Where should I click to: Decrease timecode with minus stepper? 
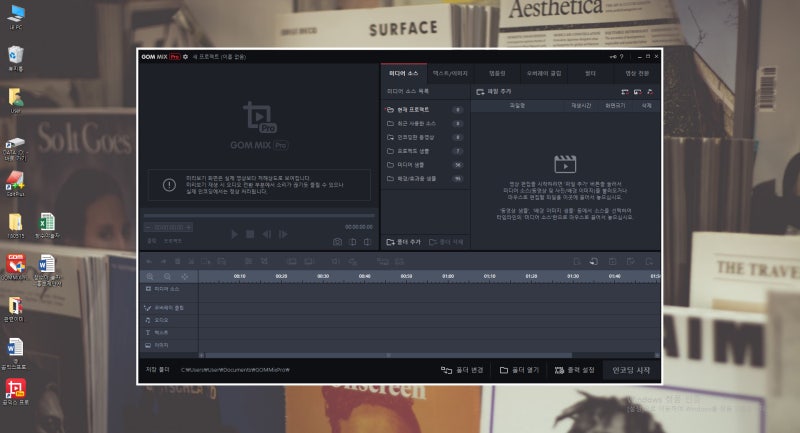pos(148,227)
